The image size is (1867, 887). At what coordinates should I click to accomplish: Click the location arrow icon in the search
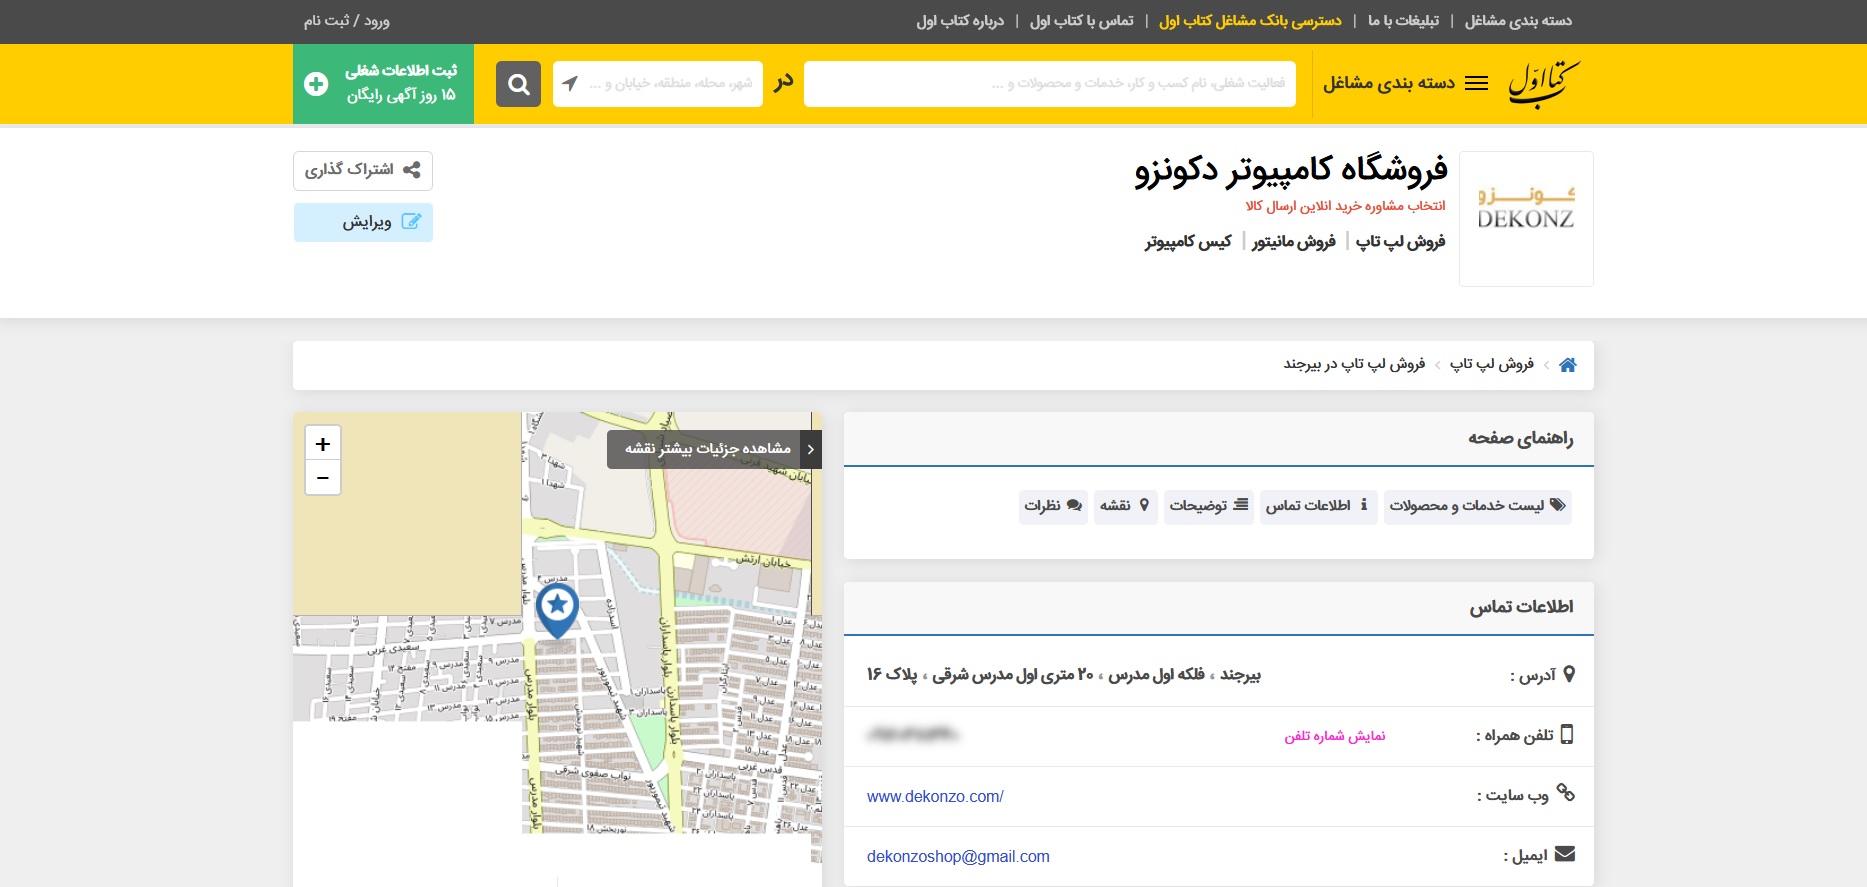click(x=570, y=84)
